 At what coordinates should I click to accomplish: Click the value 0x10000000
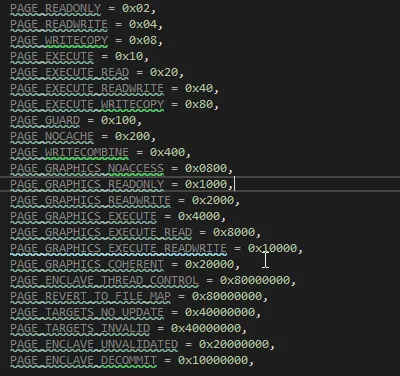click(x=213, y=360)
